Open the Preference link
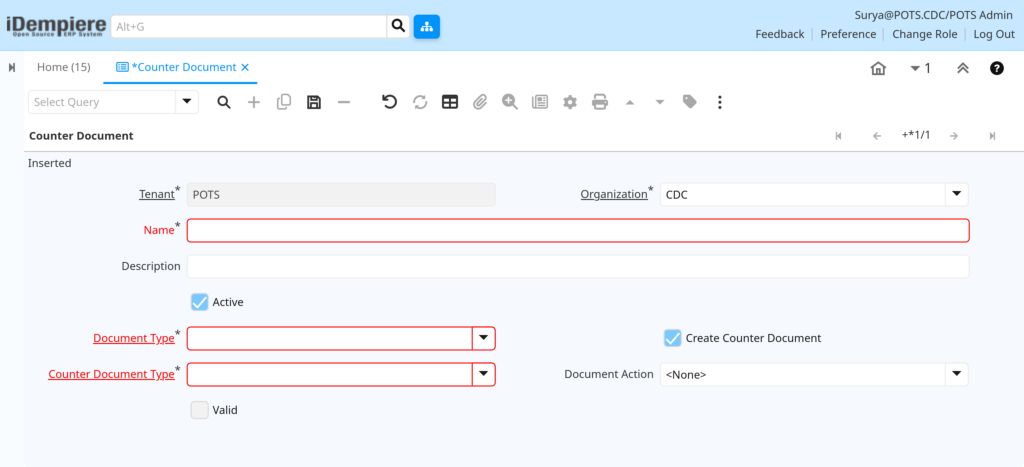Viewport: 1024px width, 467px height. 848,34
